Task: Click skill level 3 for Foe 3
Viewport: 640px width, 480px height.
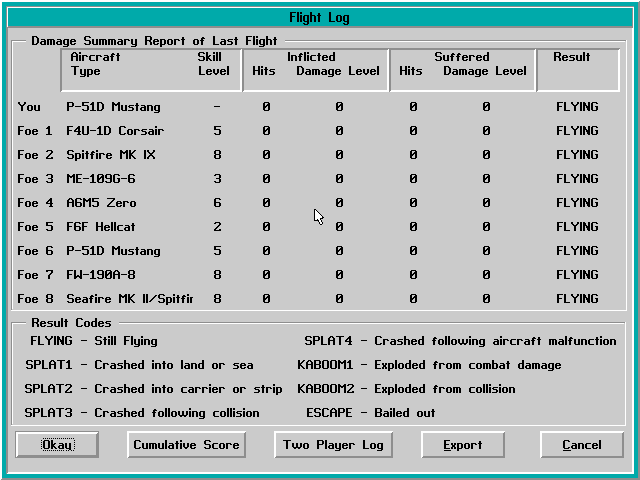Action: [x=217, y=179]
